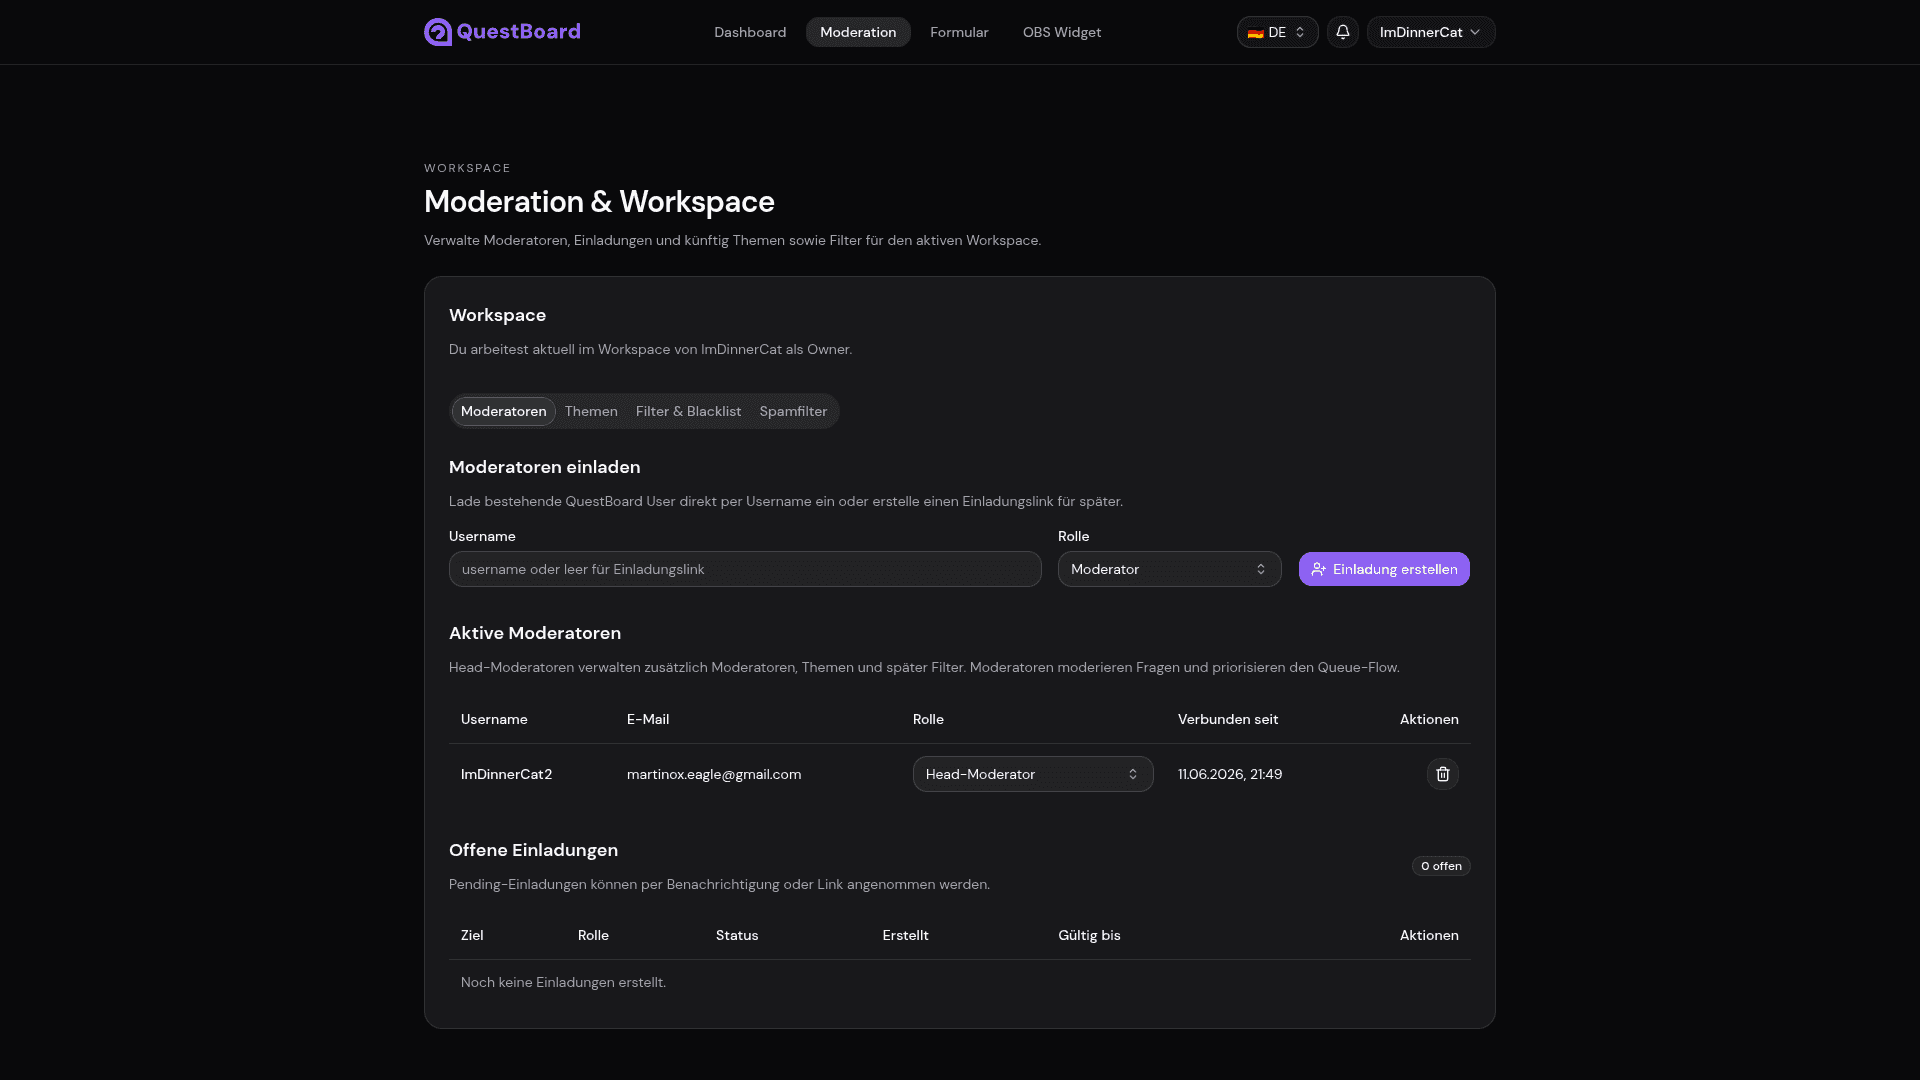This screenshot has width=1920, height=1080.
Task: Open the DE language selector
Action: click(x=1278, y=32)
